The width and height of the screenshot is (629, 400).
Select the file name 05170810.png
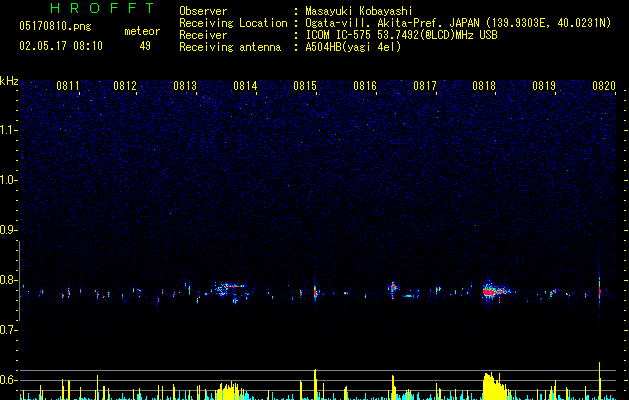(55, 26)
